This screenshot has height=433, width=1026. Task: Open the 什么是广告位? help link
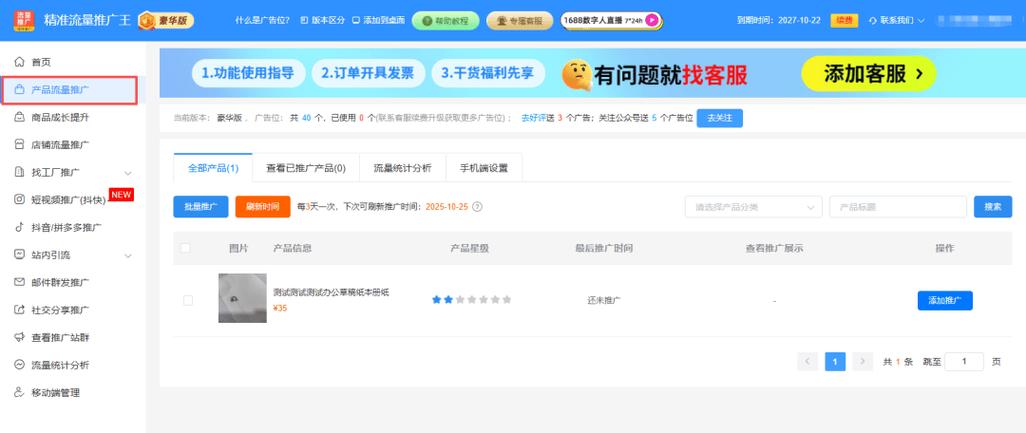[x=262, y=20]
